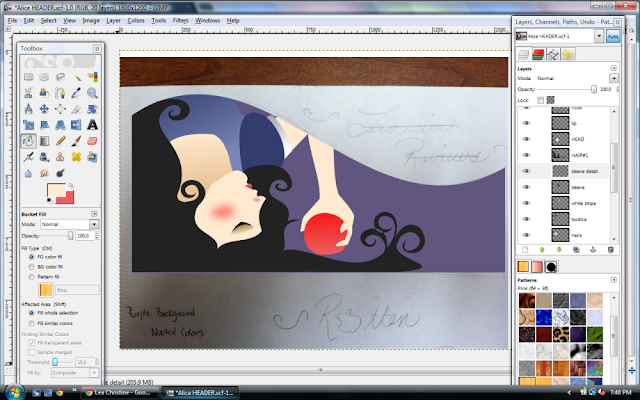Open the Colors menu
The image size is (640, 400).
coord(136,20)
